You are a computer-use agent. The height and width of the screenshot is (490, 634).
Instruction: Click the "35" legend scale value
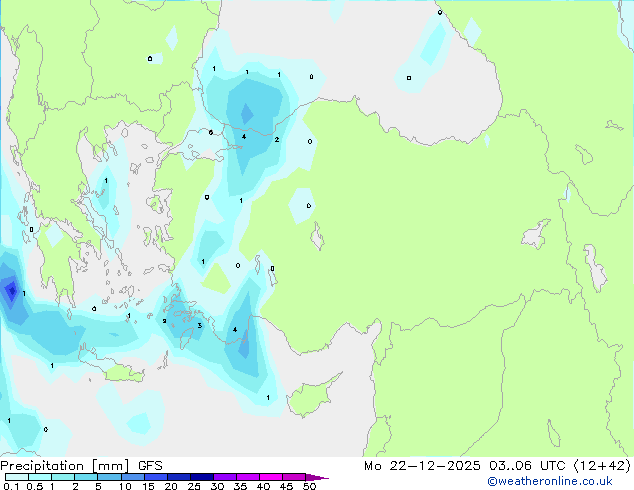click(x=240, y=486)
